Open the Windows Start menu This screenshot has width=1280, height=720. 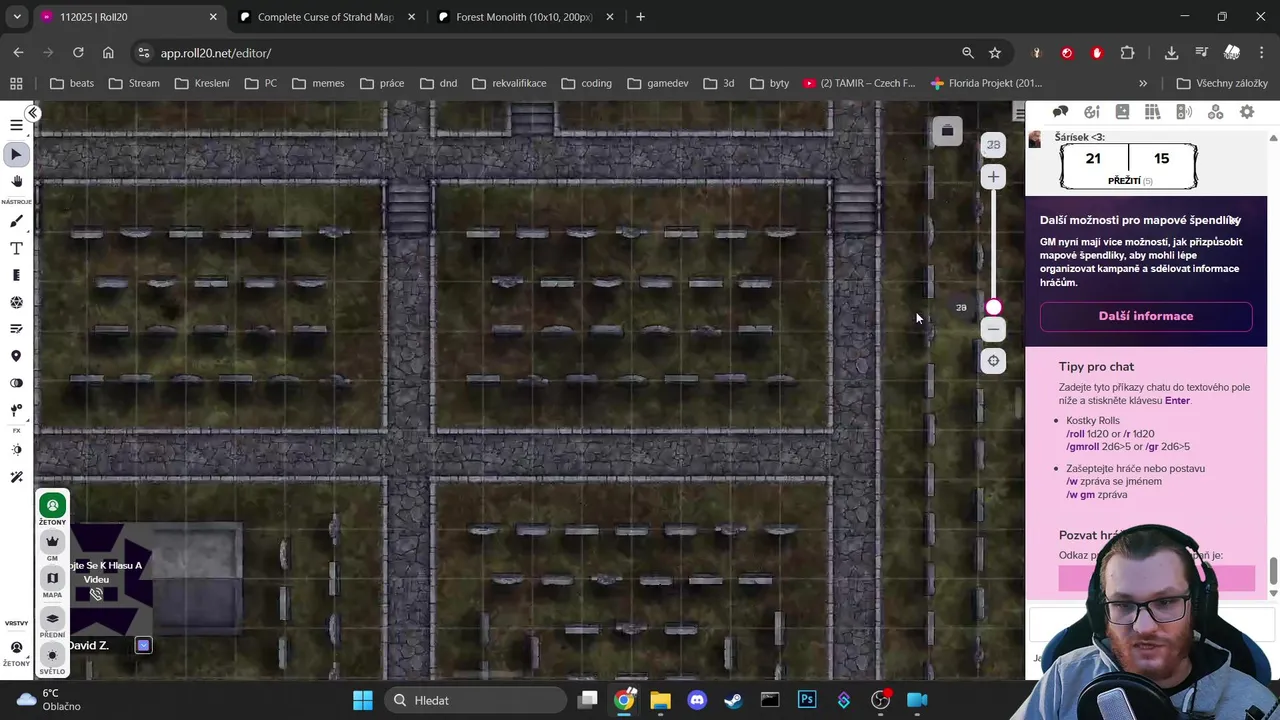(x=363, y=700)
